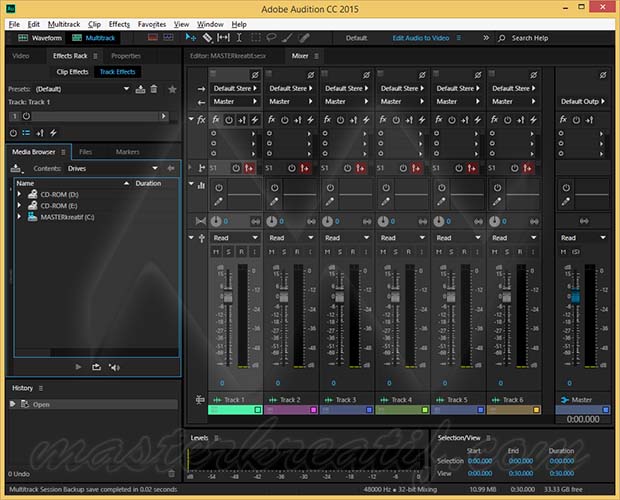Click the Time Selection tool icon
The image size is (620, 500).
point(240,38)
